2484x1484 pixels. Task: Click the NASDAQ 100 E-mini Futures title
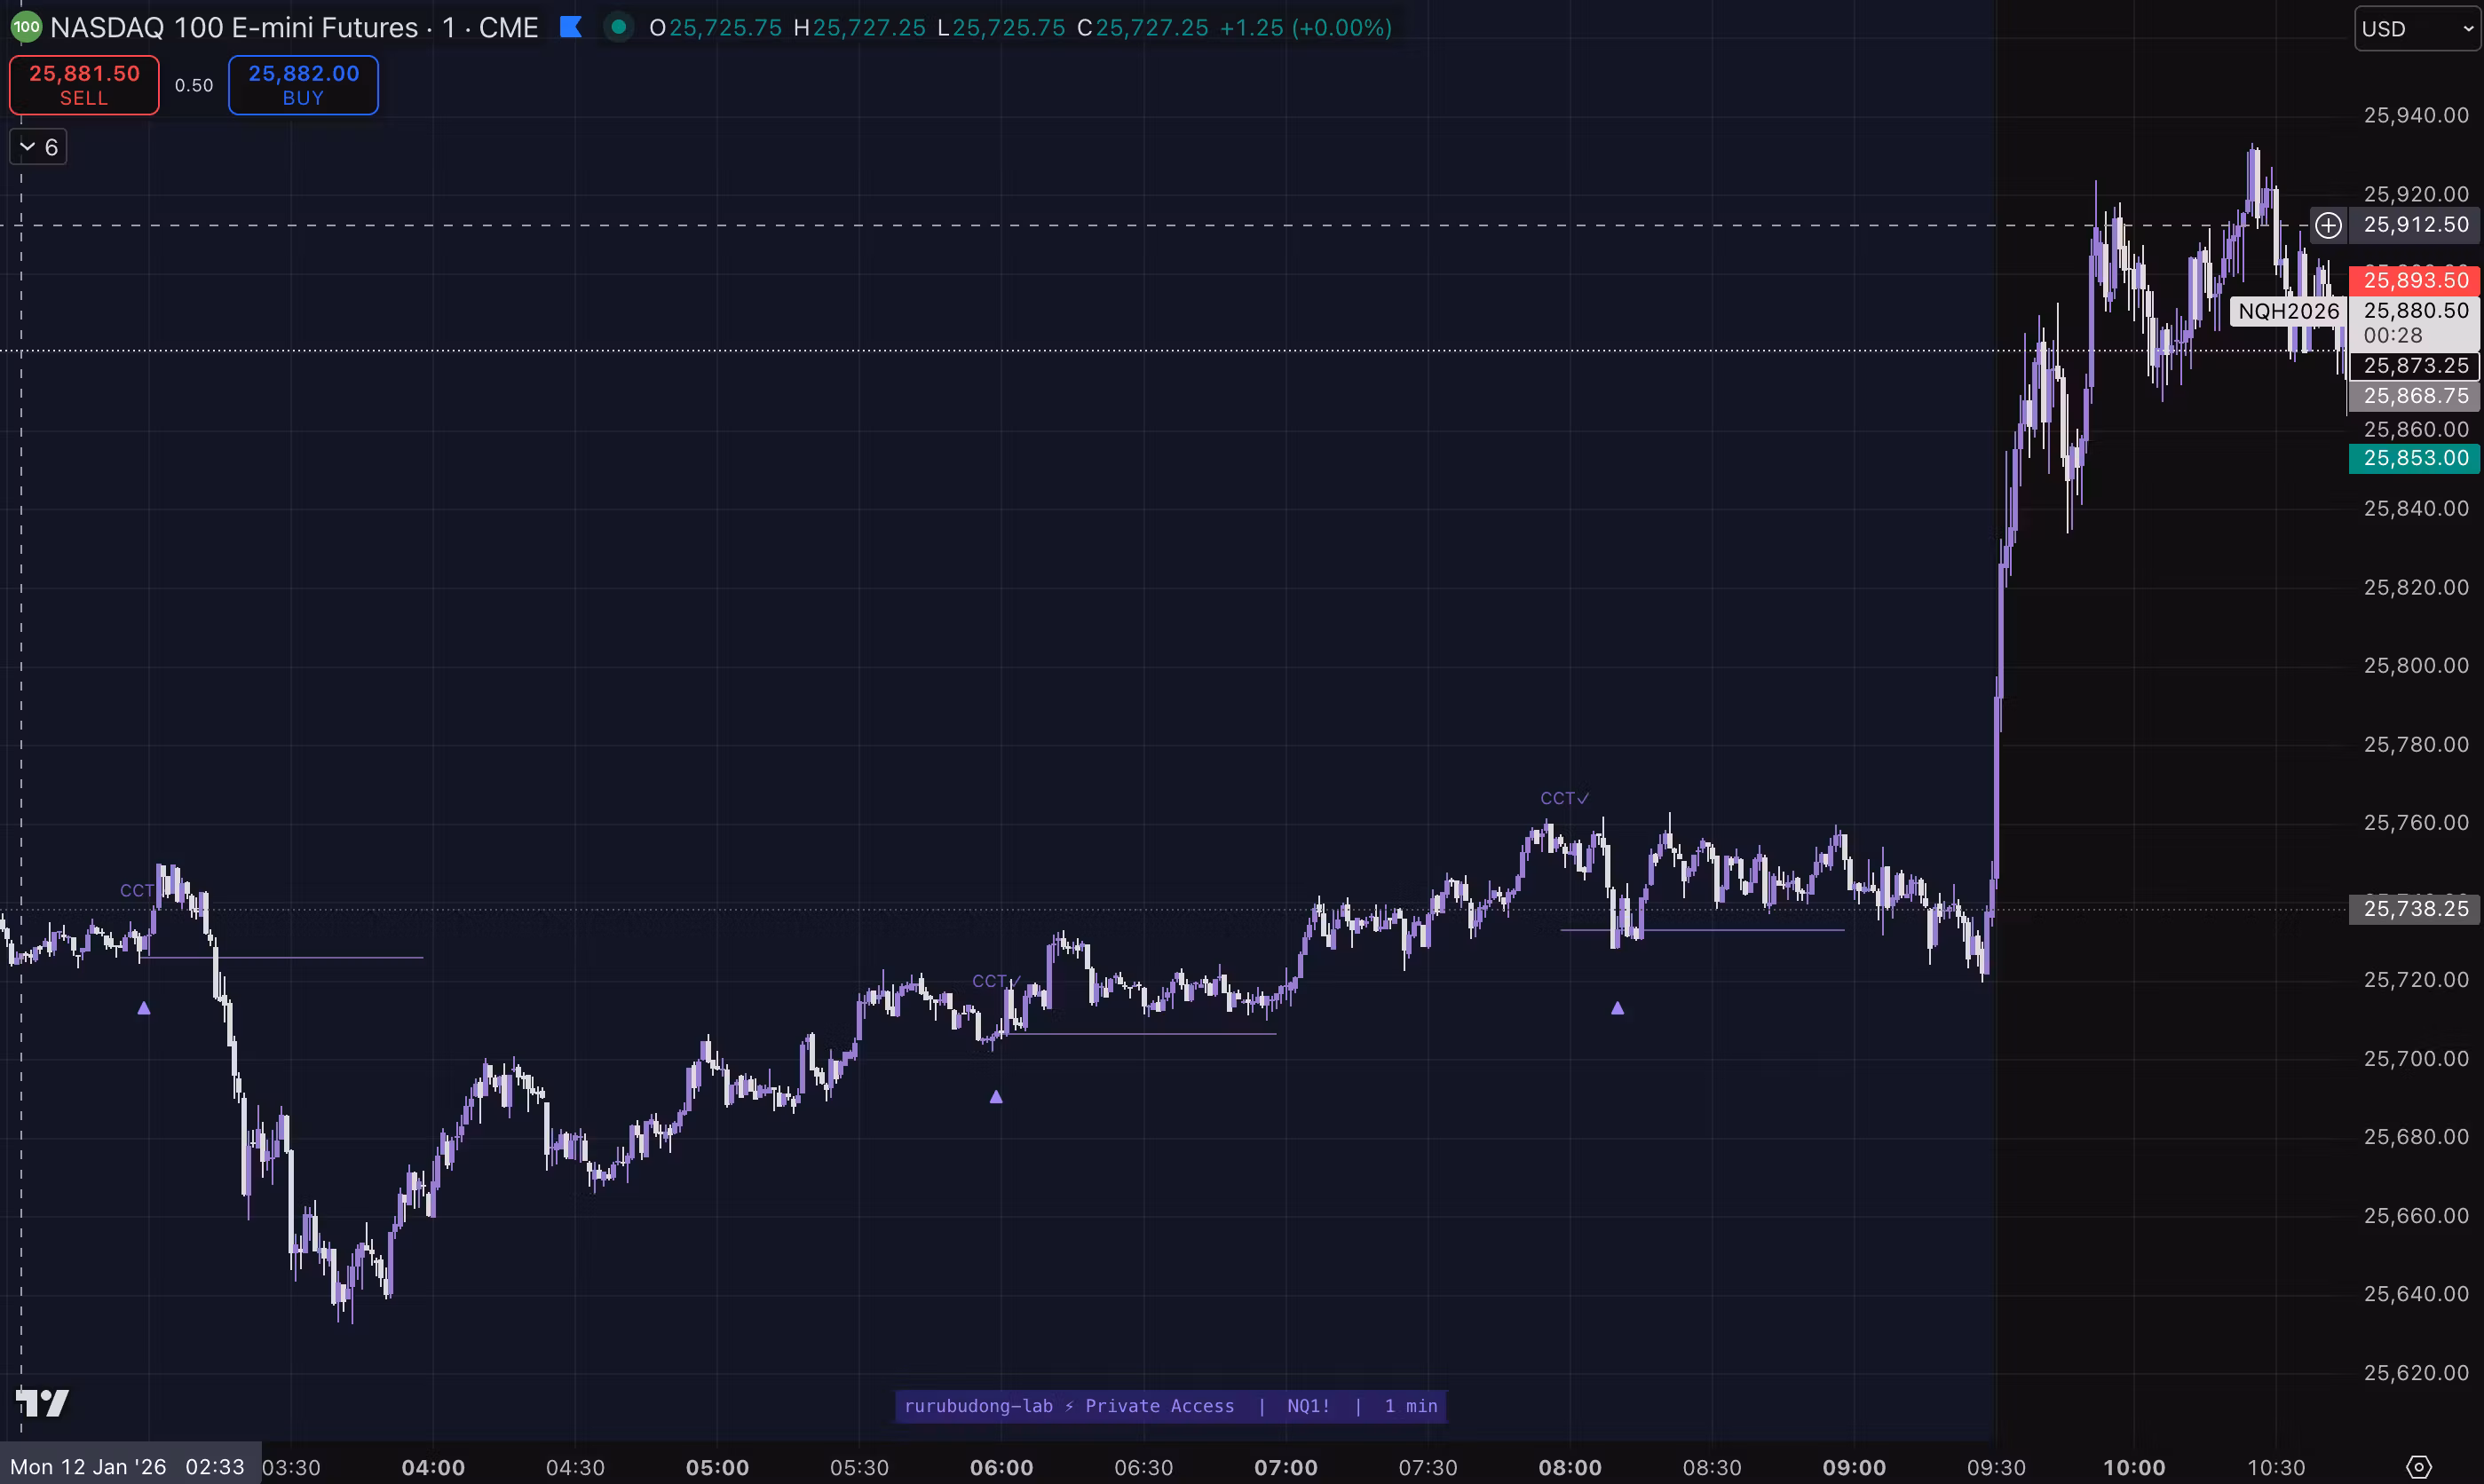coord(234,27)
